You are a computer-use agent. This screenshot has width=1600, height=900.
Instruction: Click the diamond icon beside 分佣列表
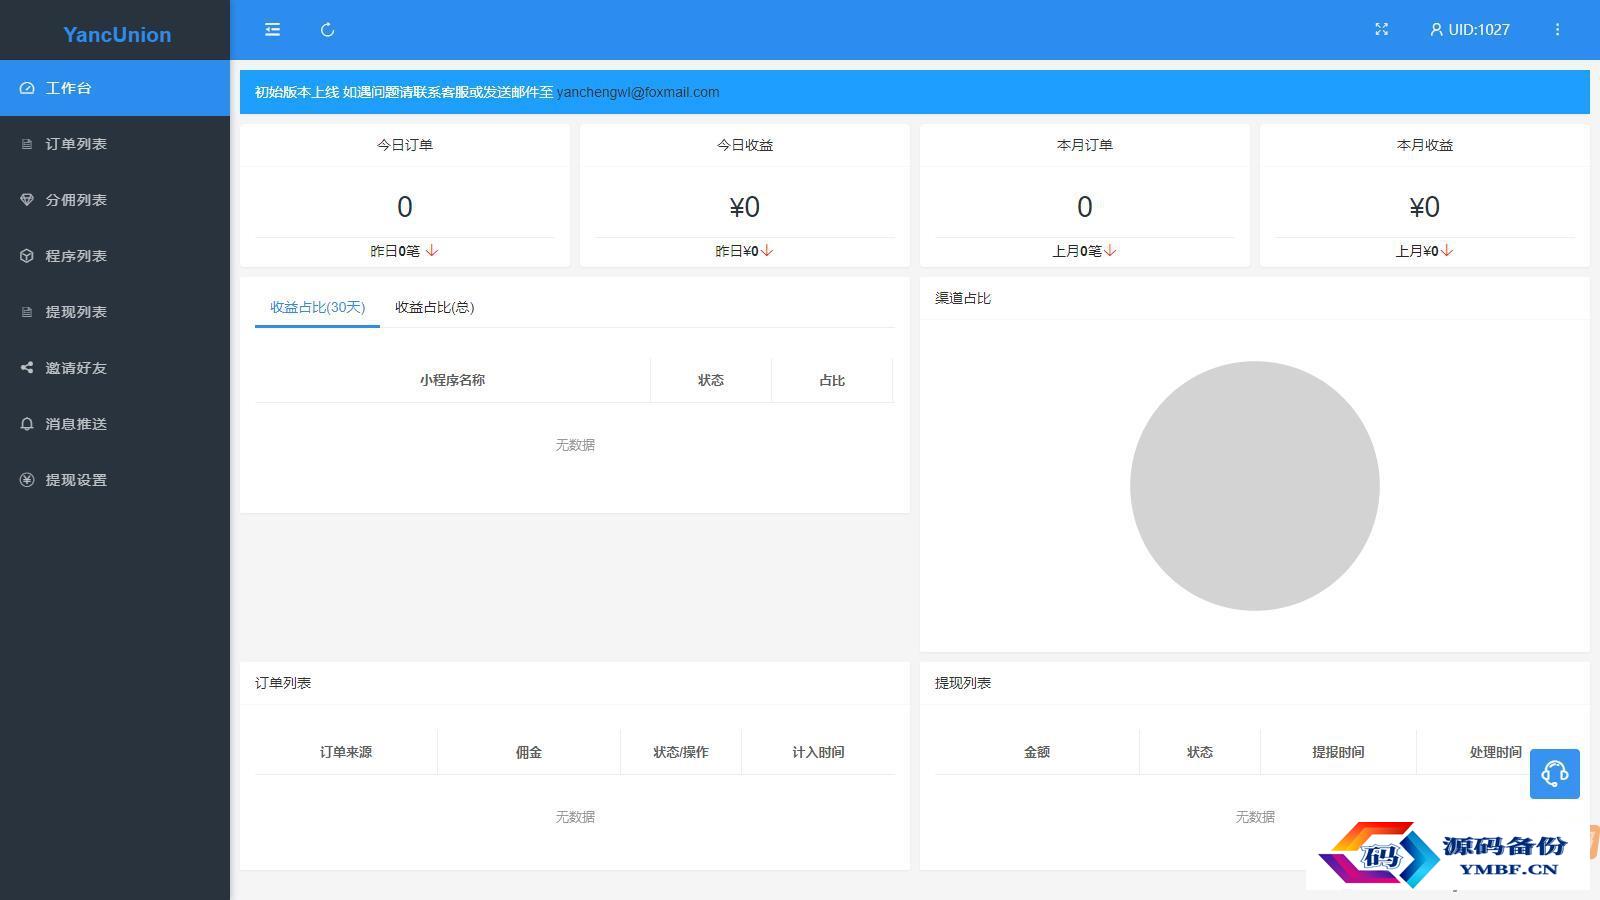27,200
